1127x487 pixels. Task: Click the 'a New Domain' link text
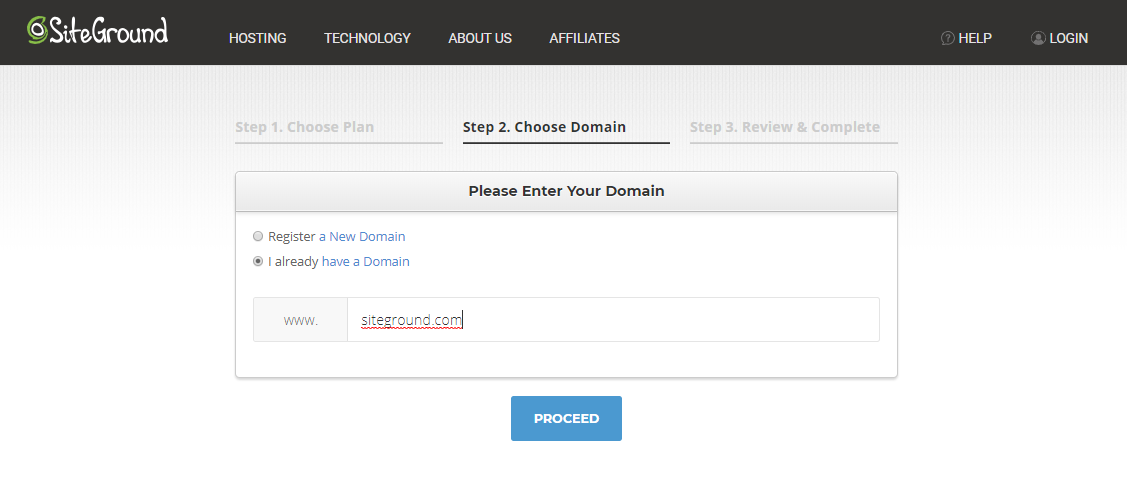(362, 236)
